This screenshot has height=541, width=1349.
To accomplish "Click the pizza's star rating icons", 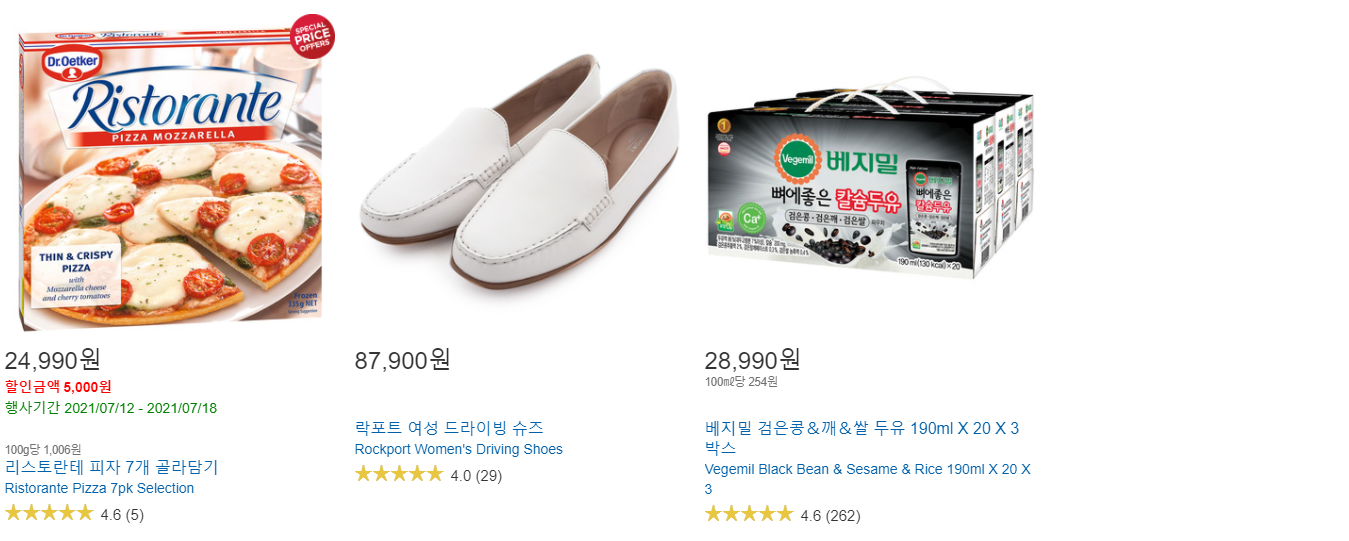I will point(49,514).
